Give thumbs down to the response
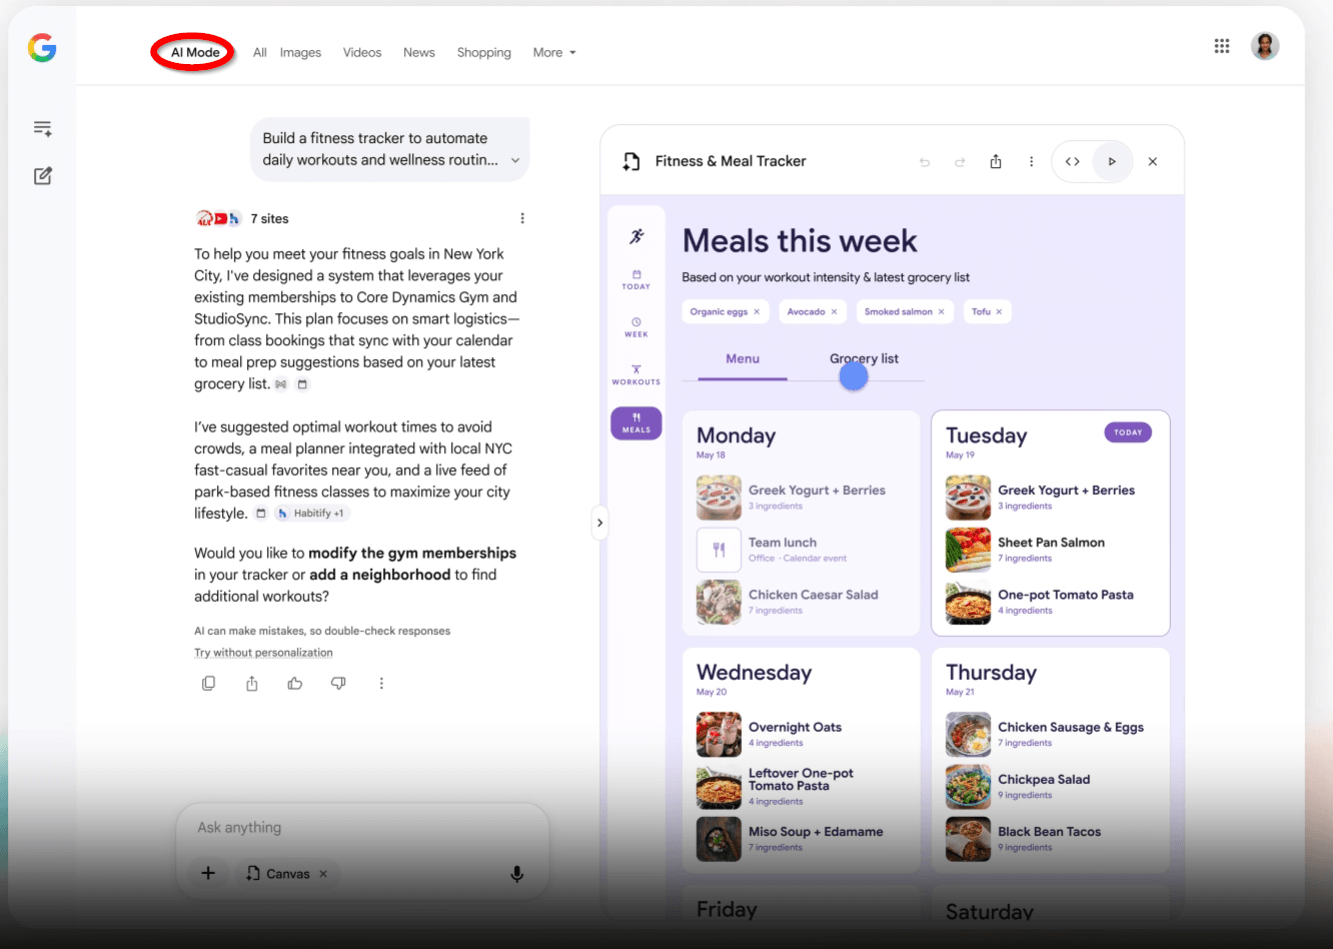 click(x=338, y=683)
